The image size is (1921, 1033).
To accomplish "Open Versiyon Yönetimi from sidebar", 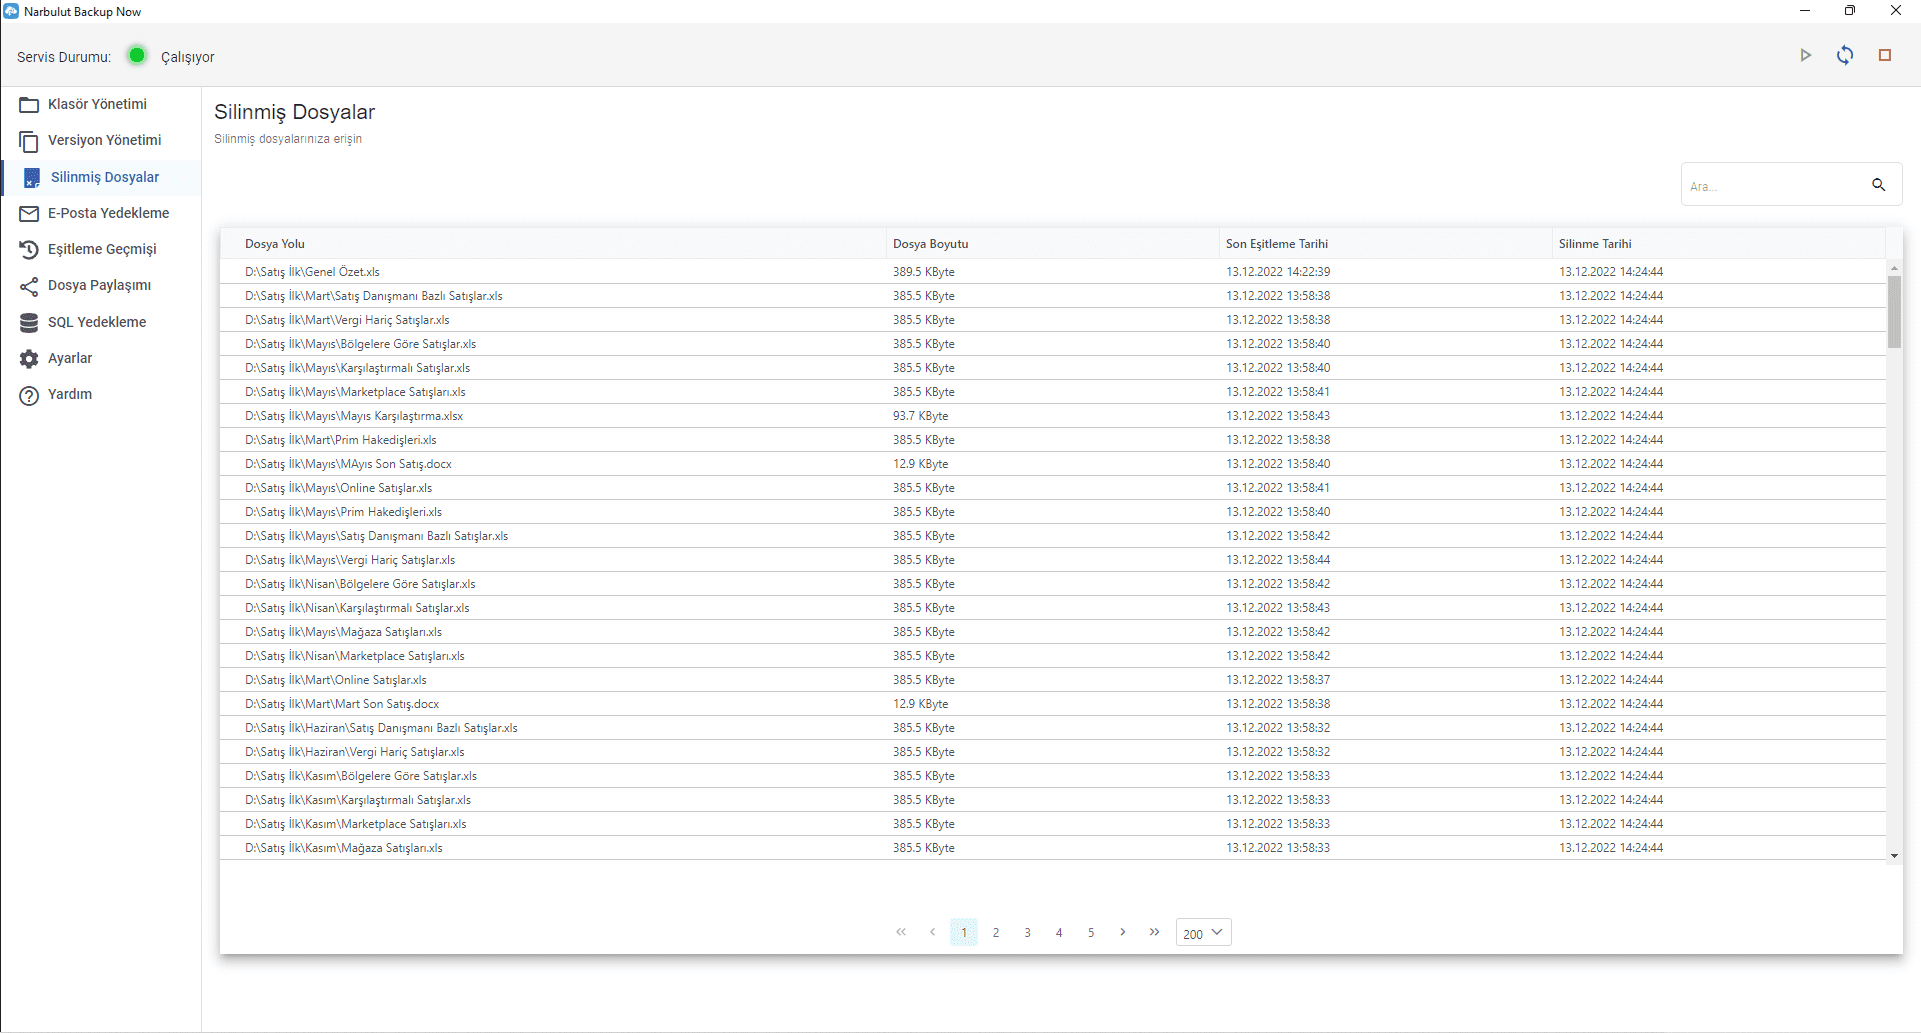I will [x=104, y=141].
